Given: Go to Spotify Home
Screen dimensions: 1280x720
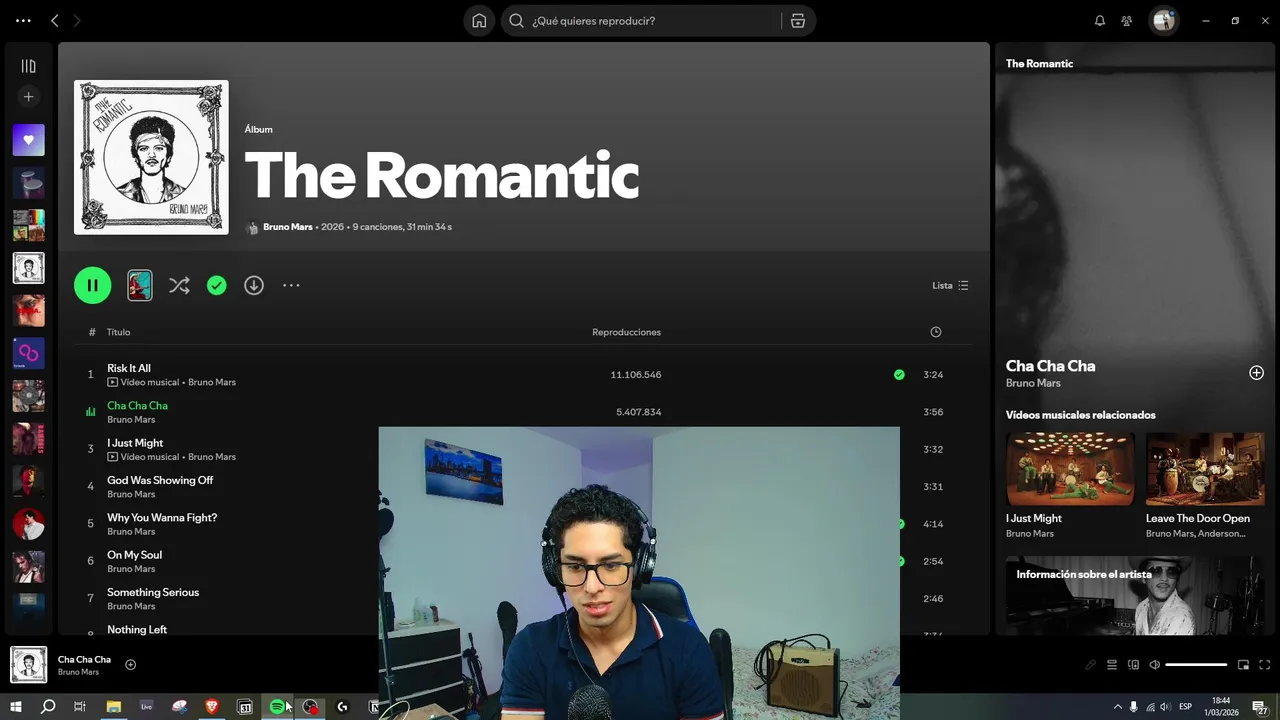Looking at the screenshot, I should pyautogui.click(x=479, y=20).
